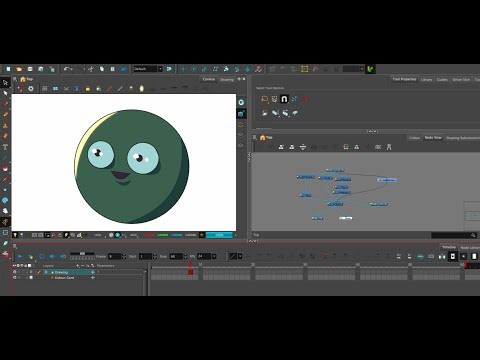This screenshot has height=360, width=480.
Task: Click the Top home icon in Node View
Action: coord(263,137)
